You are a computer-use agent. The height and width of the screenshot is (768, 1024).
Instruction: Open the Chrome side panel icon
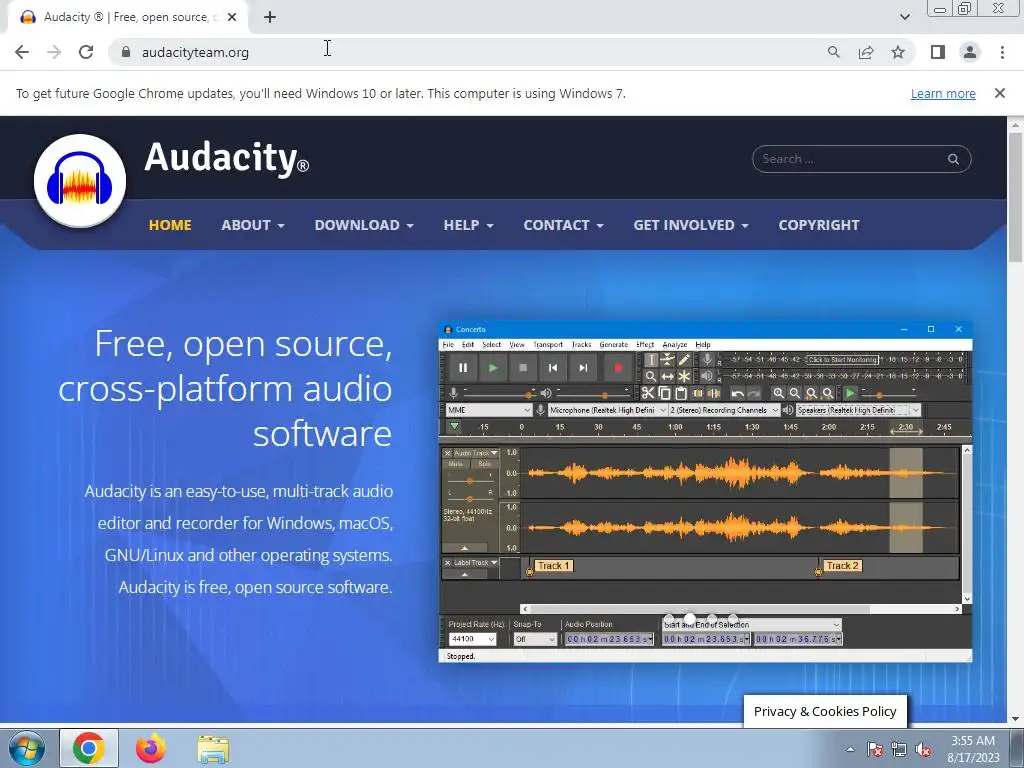coord(938,52)
